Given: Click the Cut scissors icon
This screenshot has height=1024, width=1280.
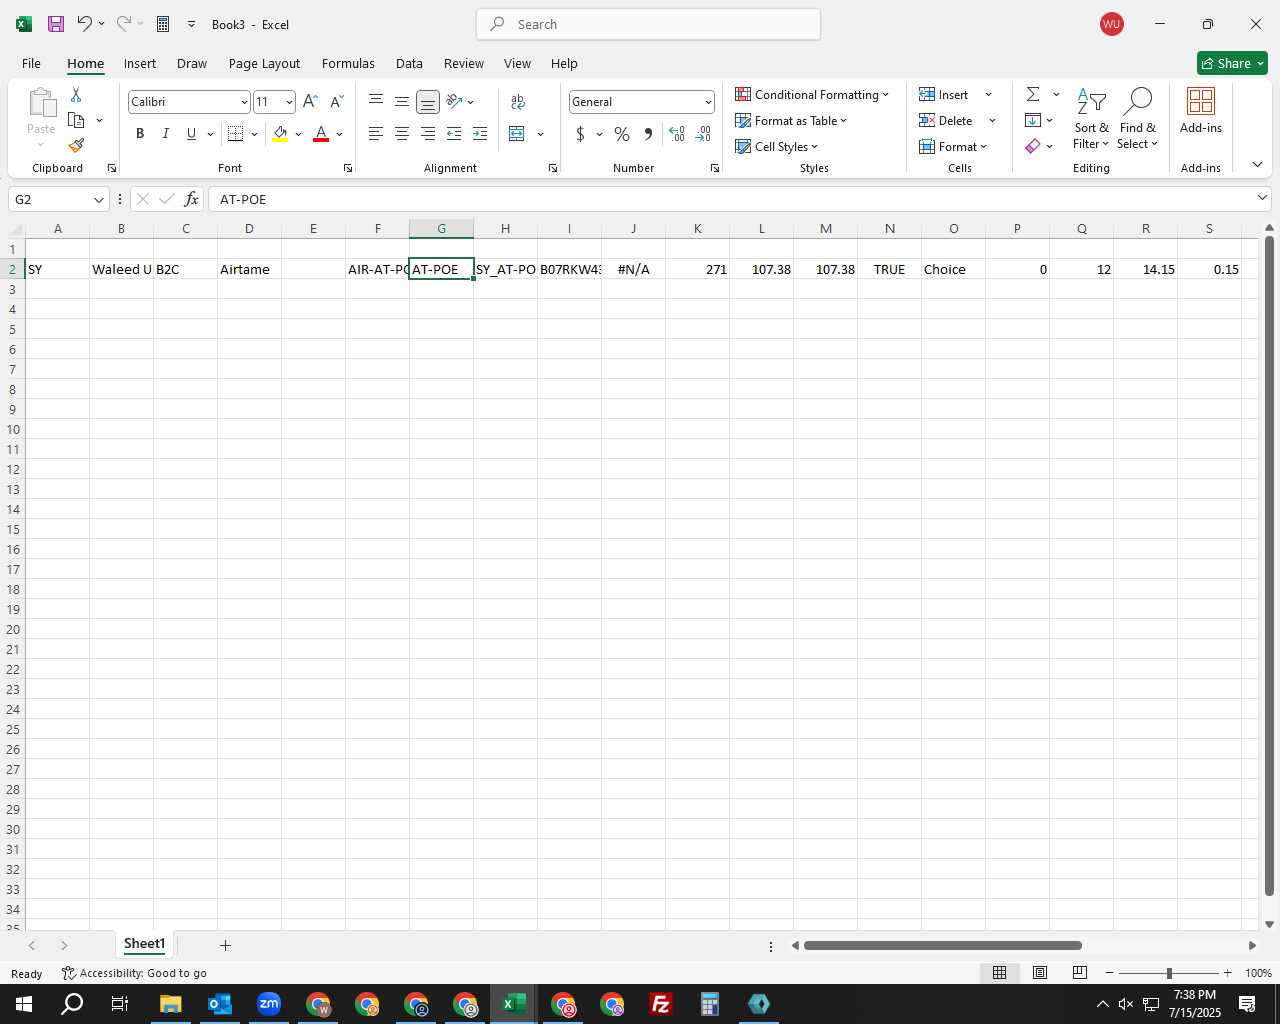Looking at the screenshot, I should [x=76, y=94].
